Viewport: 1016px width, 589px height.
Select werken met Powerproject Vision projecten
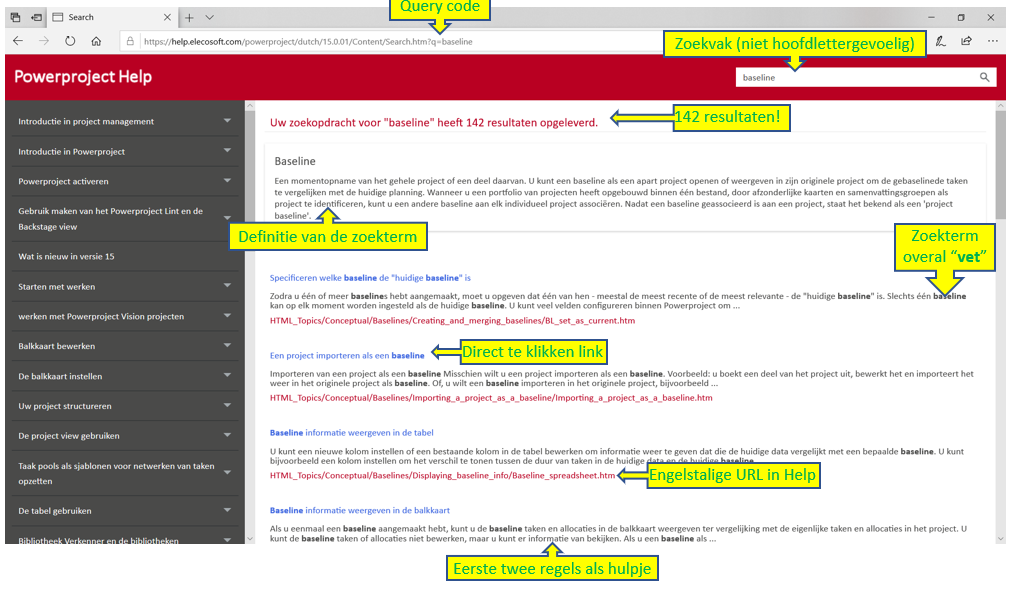(101, 317)
